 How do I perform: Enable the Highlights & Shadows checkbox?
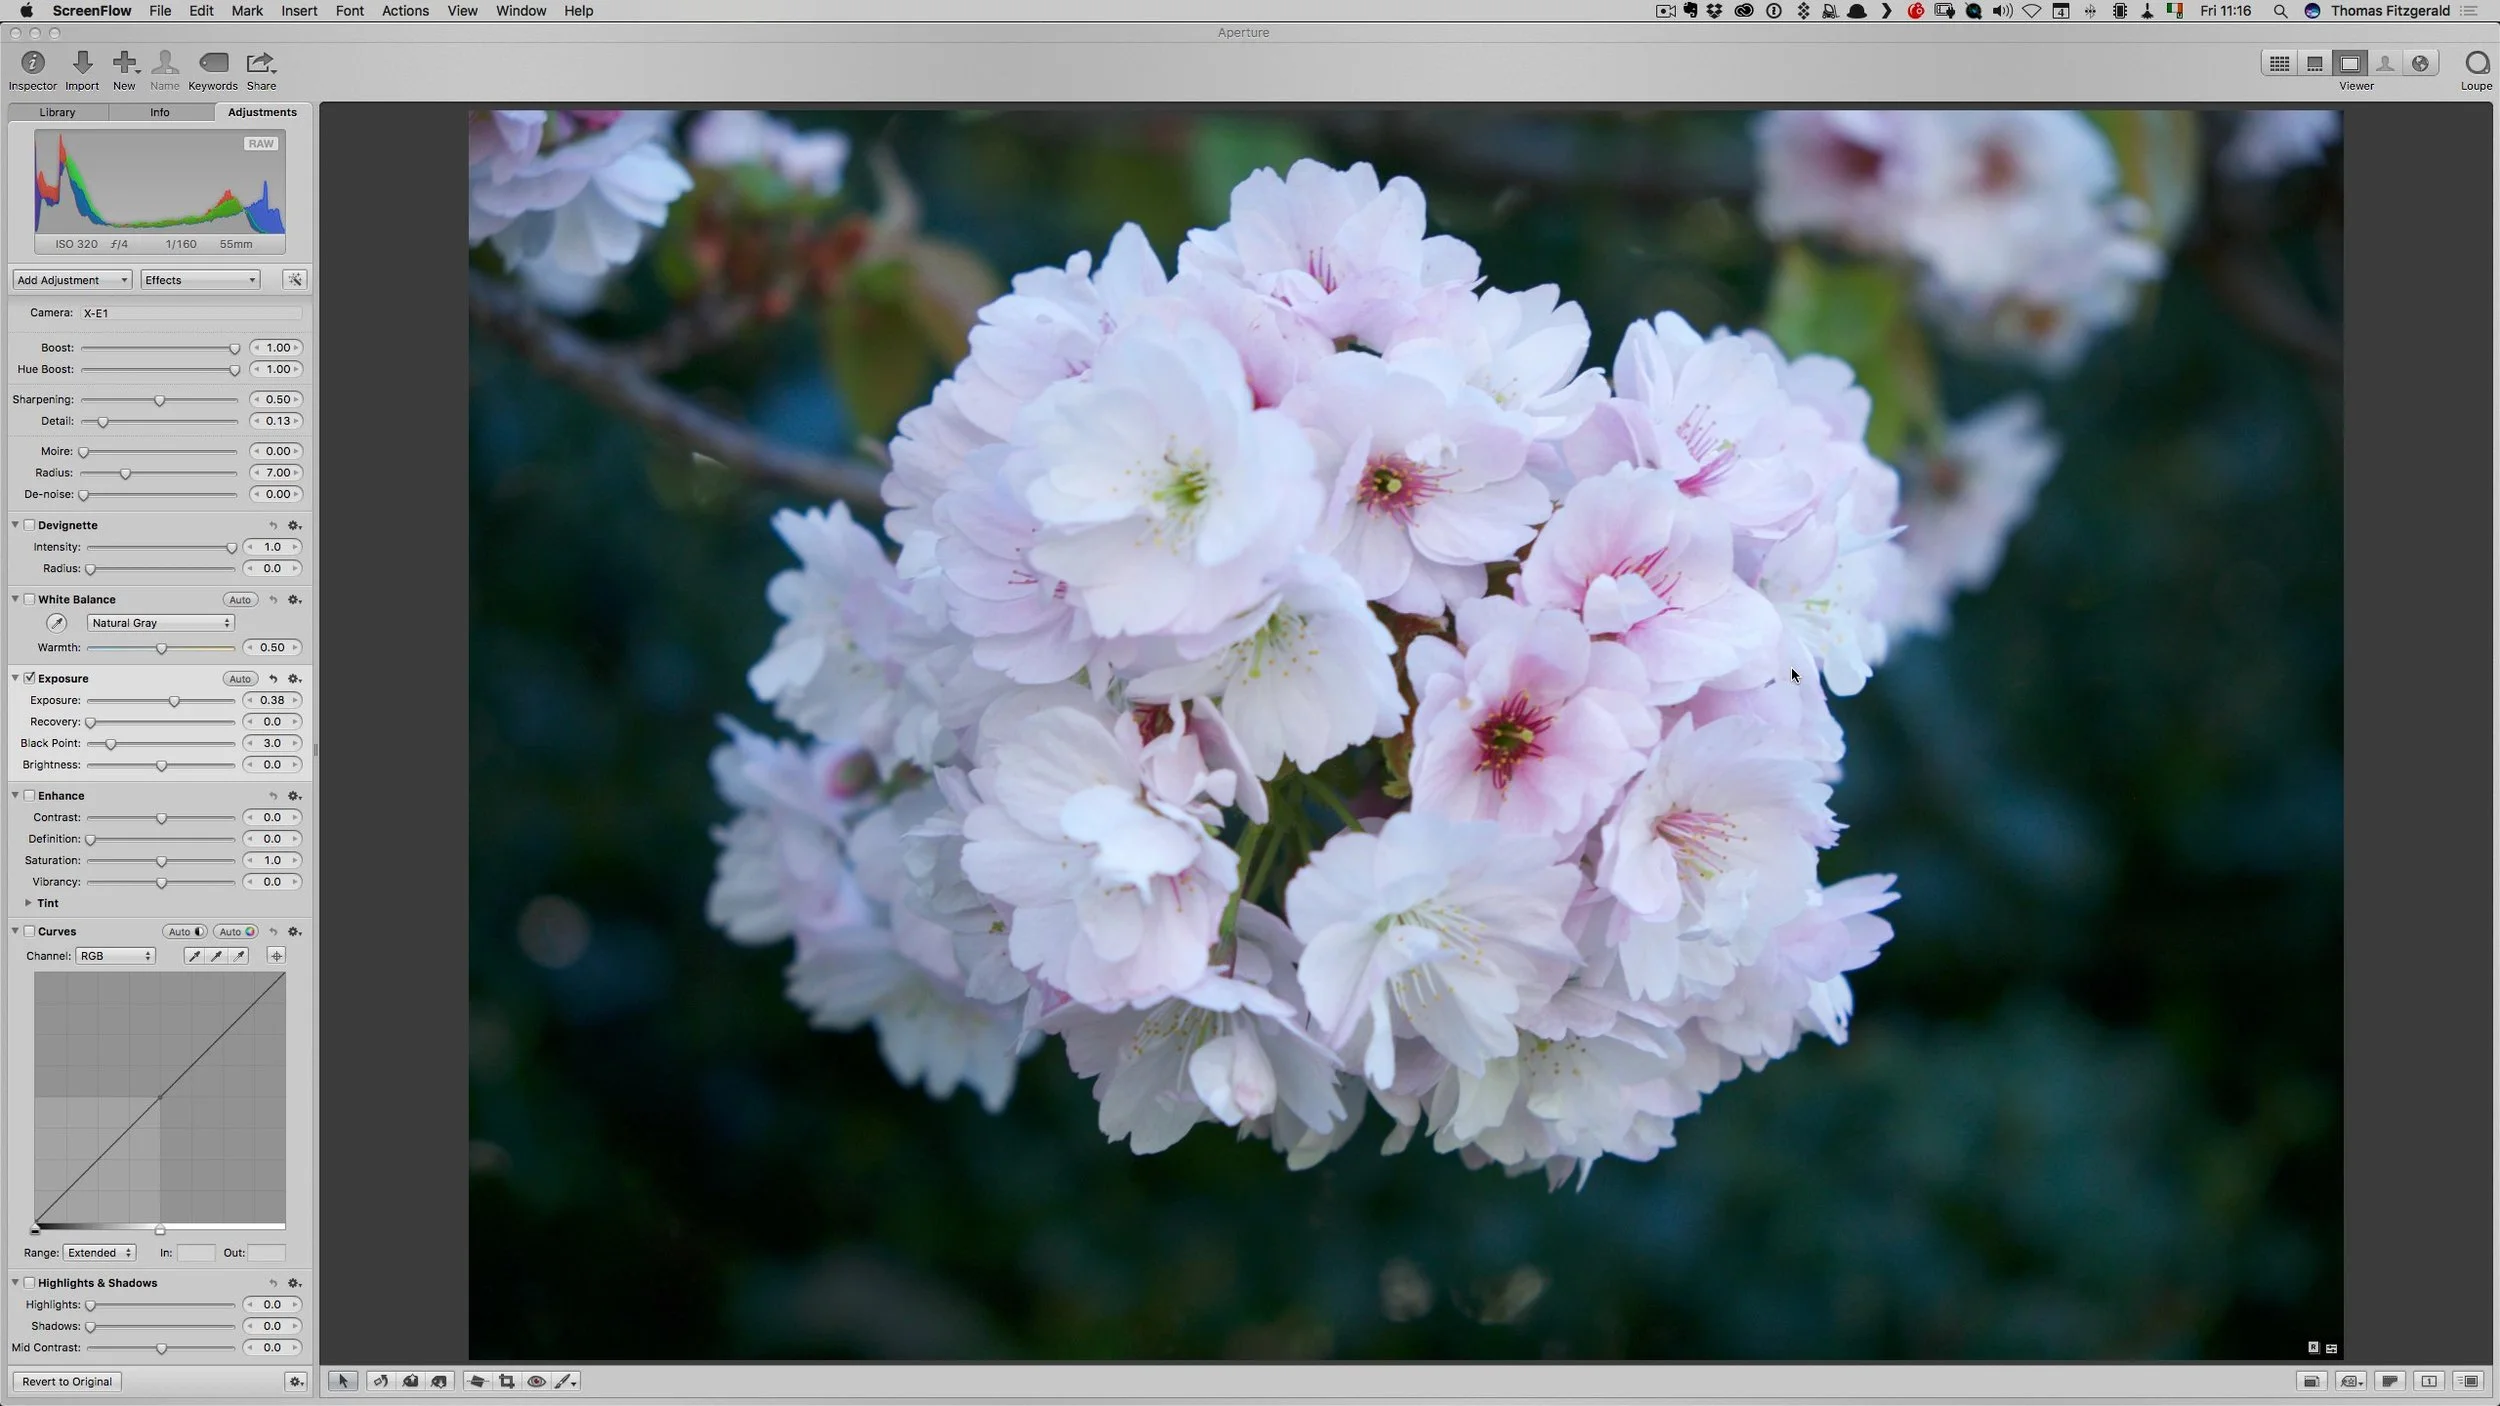[29, 1283]
